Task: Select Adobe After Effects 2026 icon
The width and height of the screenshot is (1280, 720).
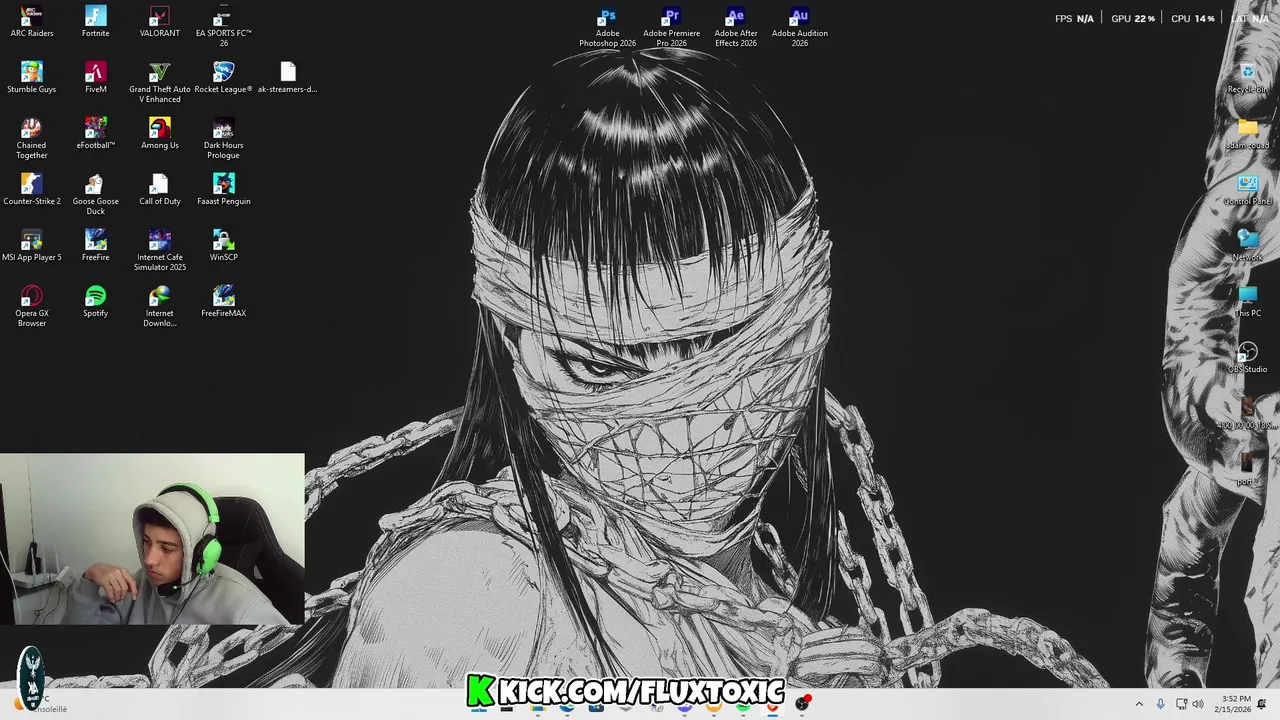Action: (736, 27)
